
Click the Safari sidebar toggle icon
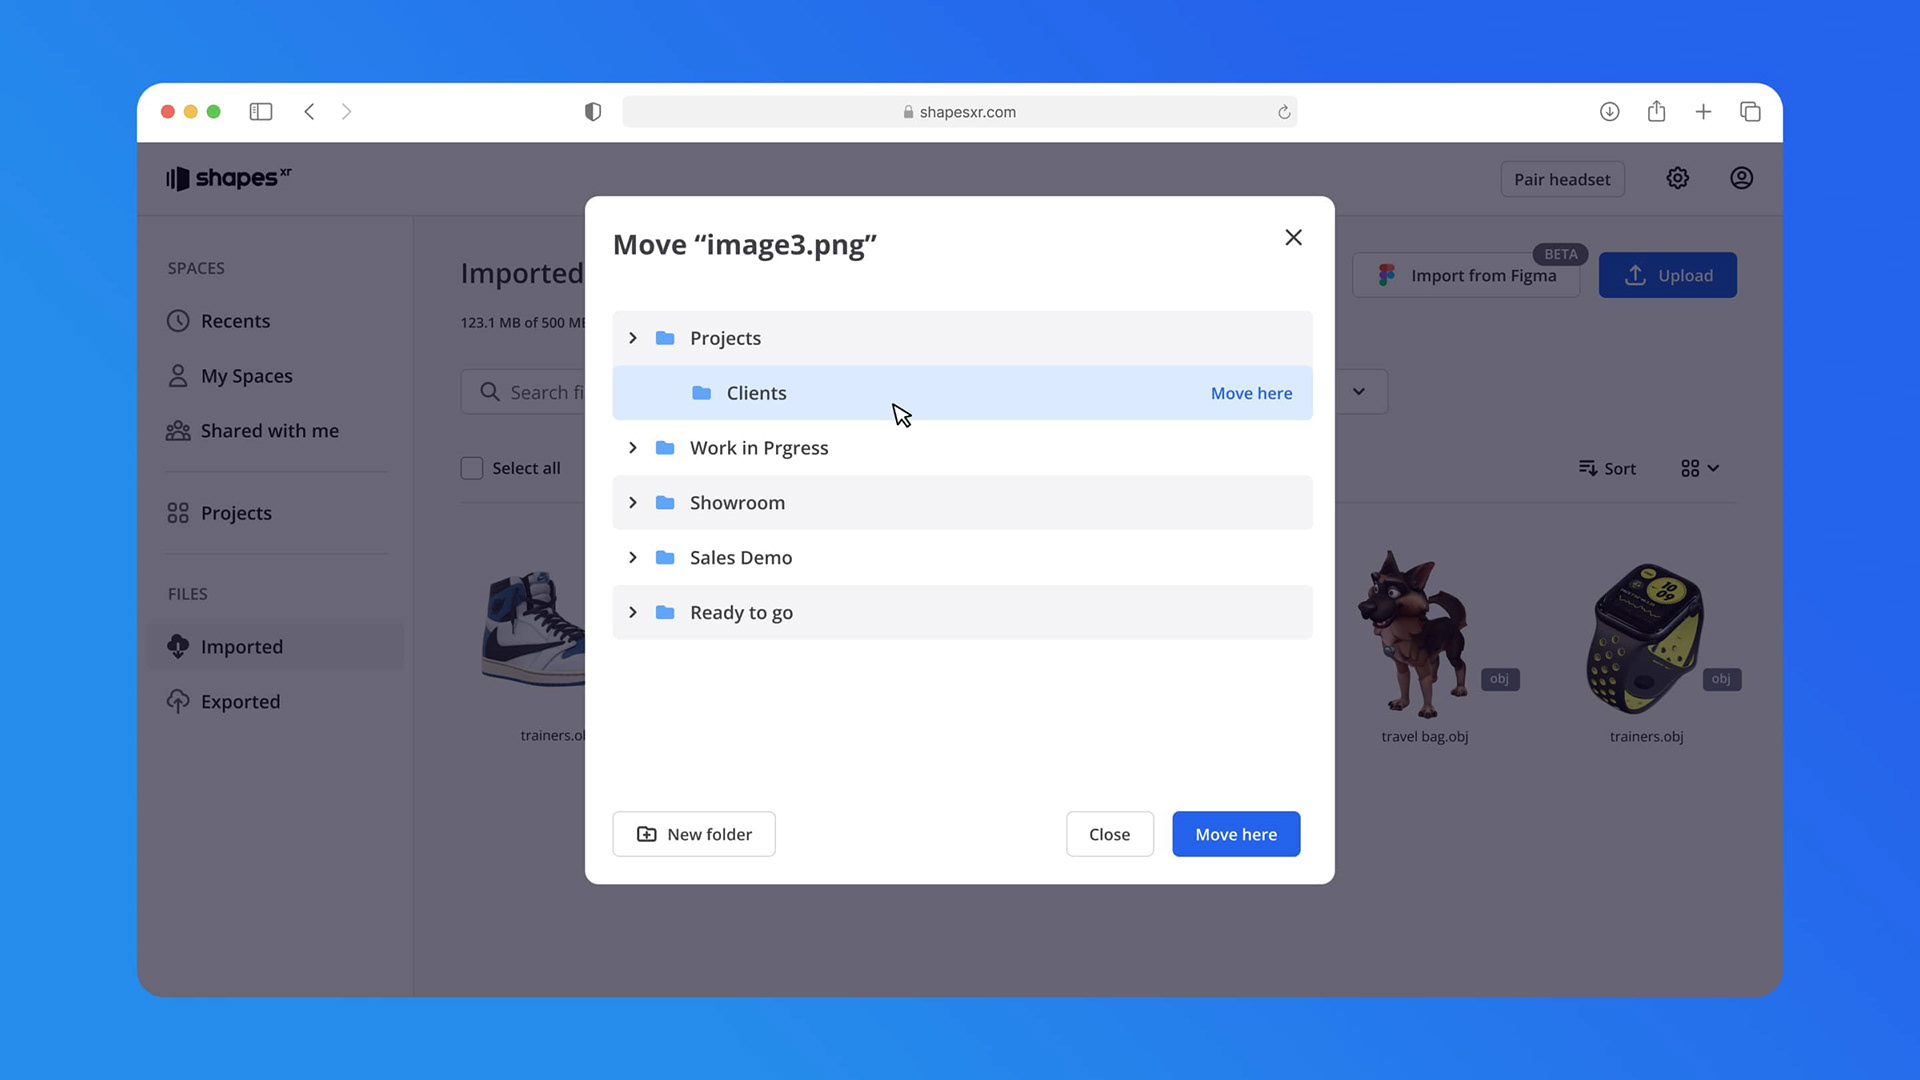261,112
